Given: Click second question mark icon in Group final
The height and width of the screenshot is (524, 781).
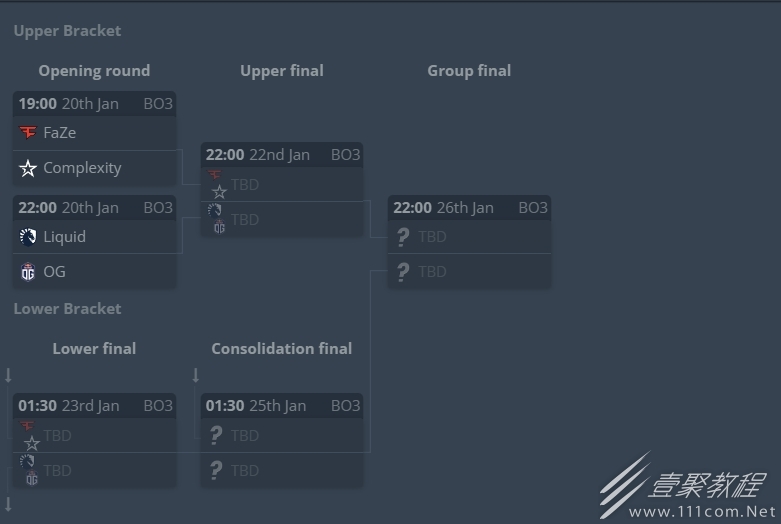Looking at the screenshot, I should click(x=403, y=272).
